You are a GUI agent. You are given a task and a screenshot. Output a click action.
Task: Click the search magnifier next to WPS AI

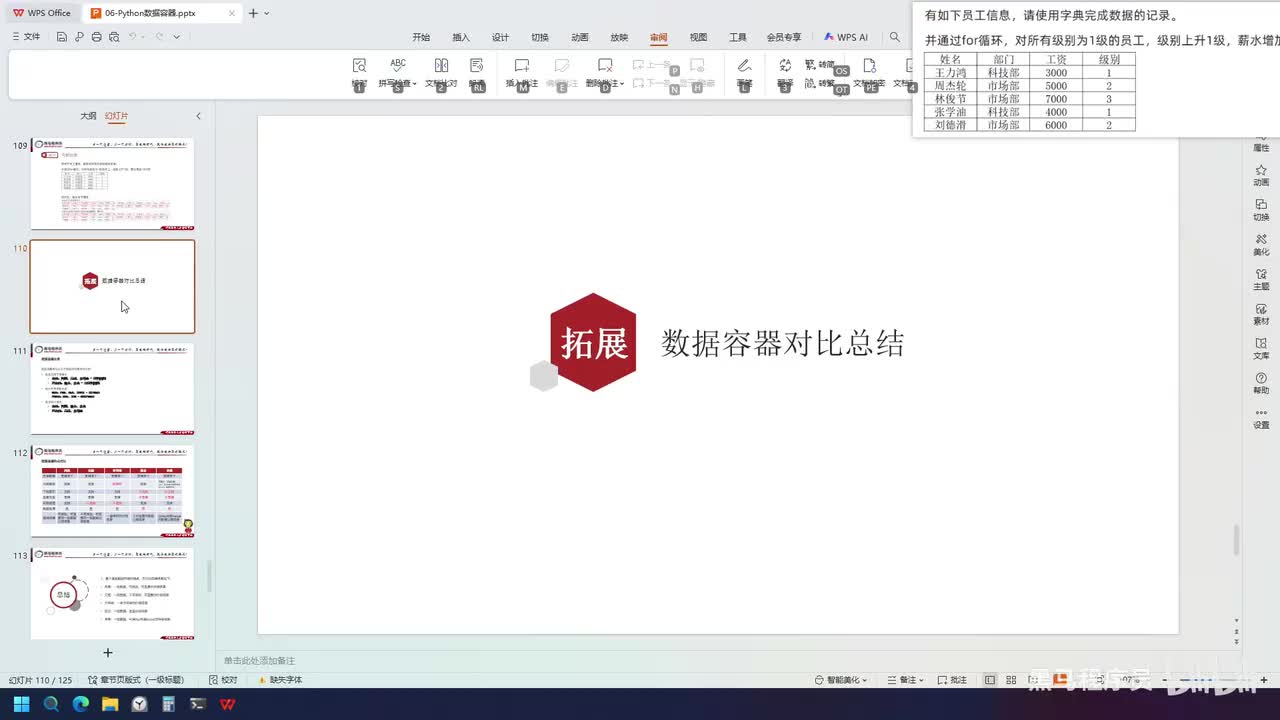(895, 37)
